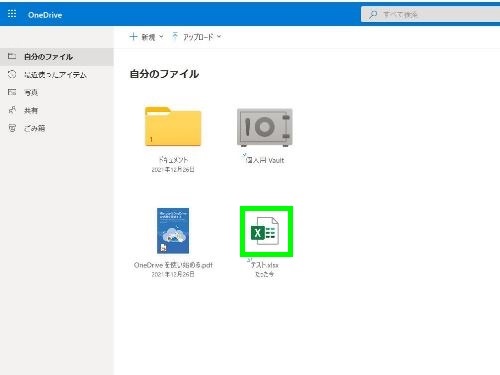Open the 個人用 Vault safe icon
500x375 pixels.
pyautogui.click(x=265, y=127)
